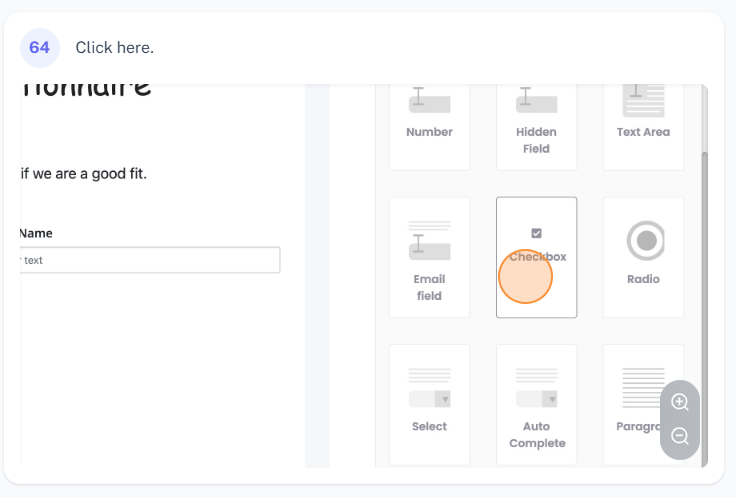Viewport: 736px width, 497px height.
Task: Pick the Email field tile
Action: (429, 258)
